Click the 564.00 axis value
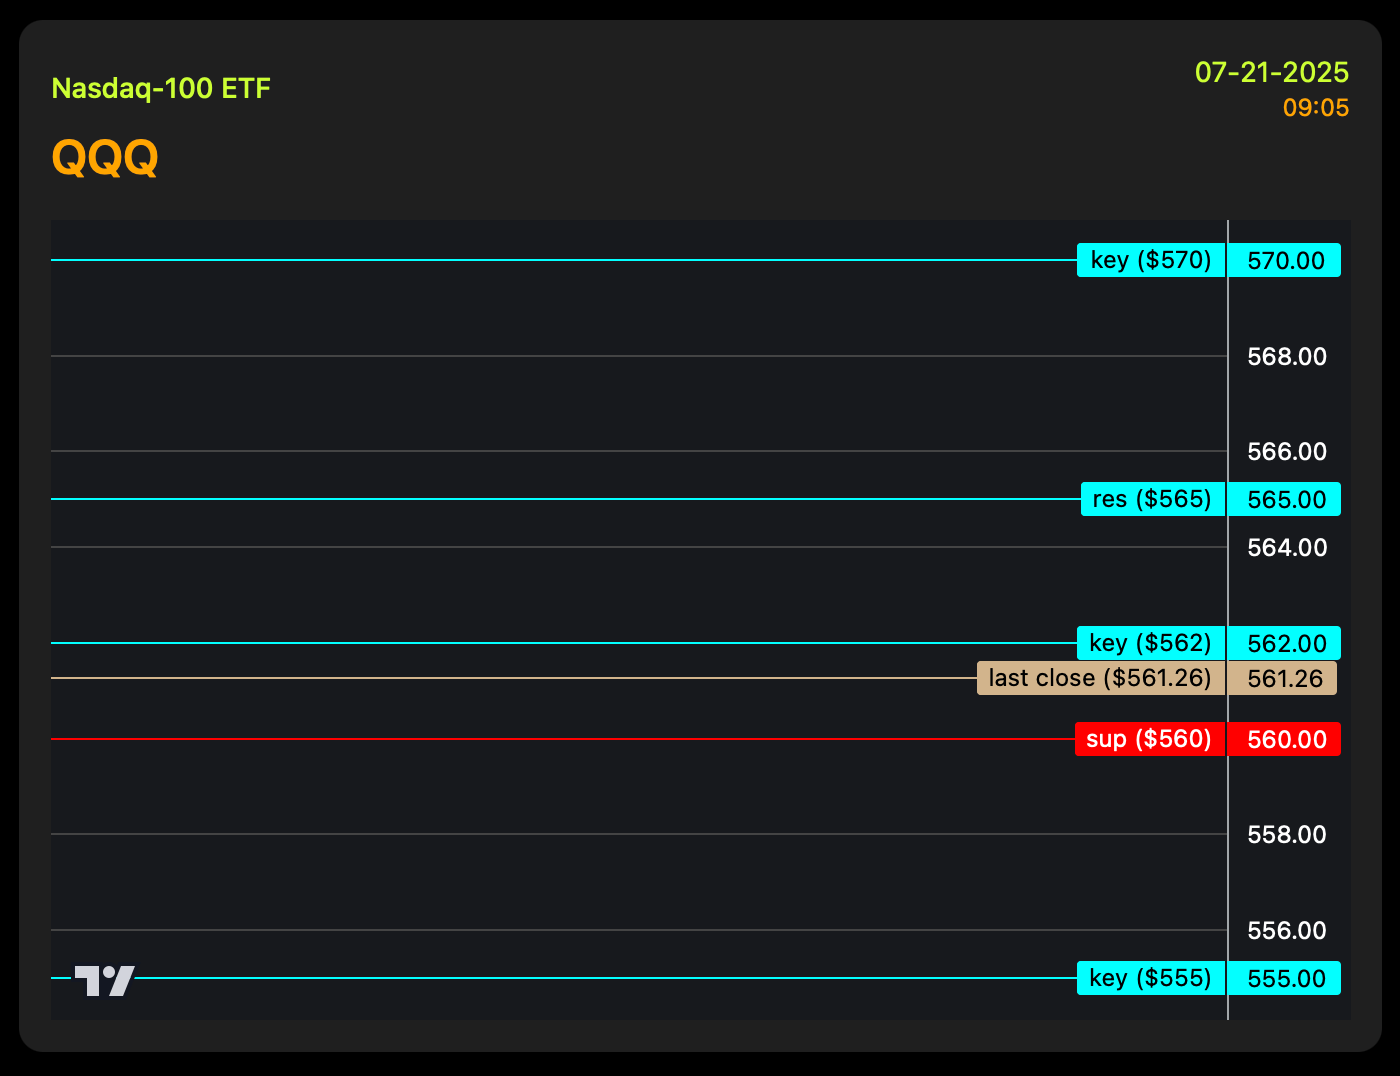 tap(1287, 547)
